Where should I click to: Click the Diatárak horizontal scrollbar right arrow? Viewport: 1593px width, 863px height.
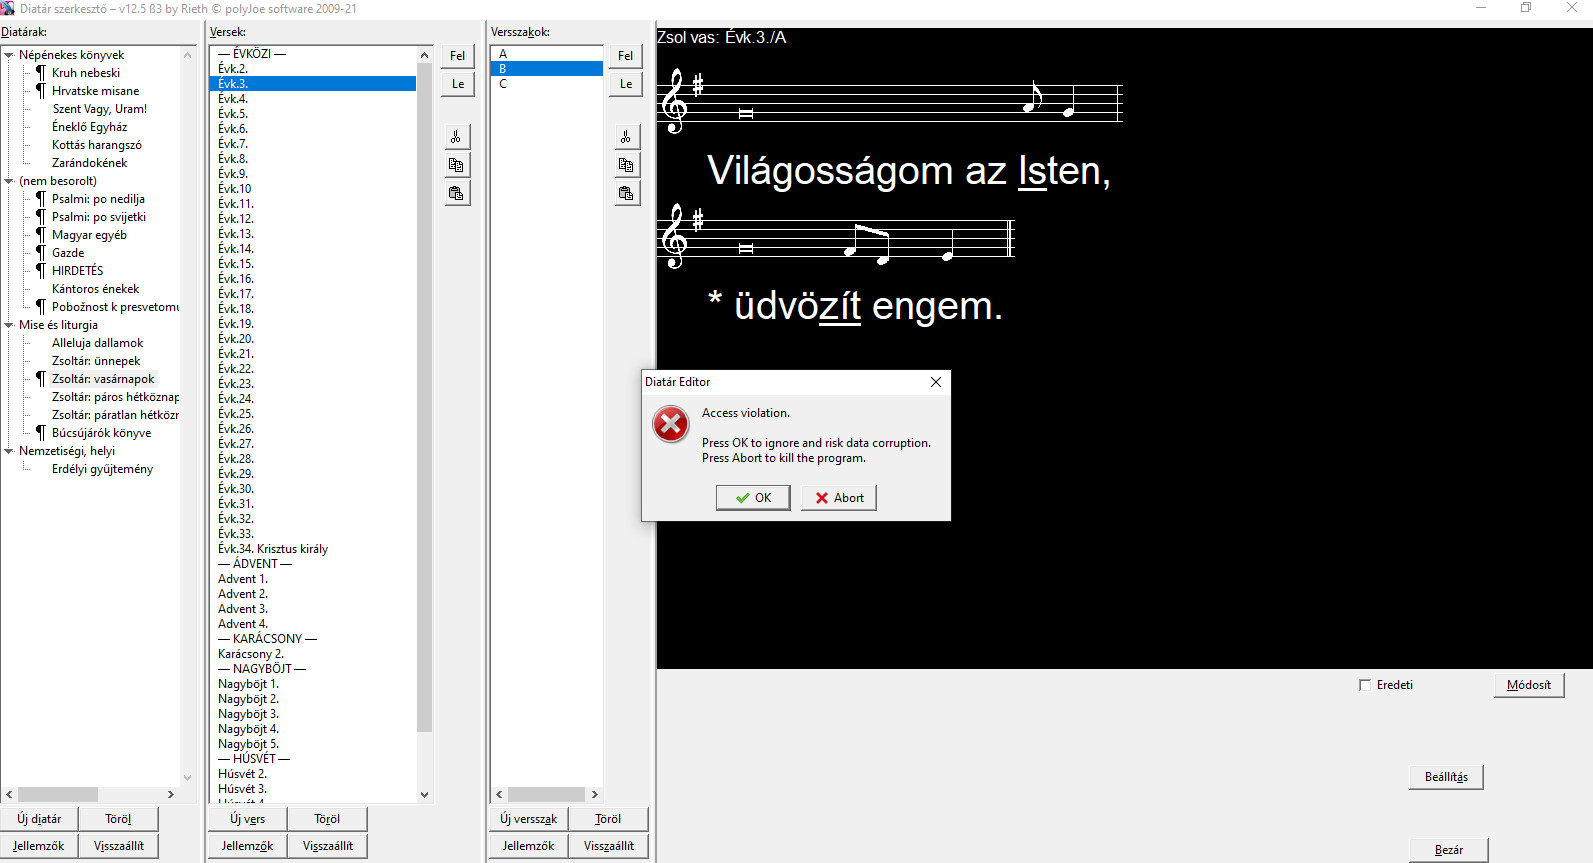pyautogui.click(x=171, y=794)
